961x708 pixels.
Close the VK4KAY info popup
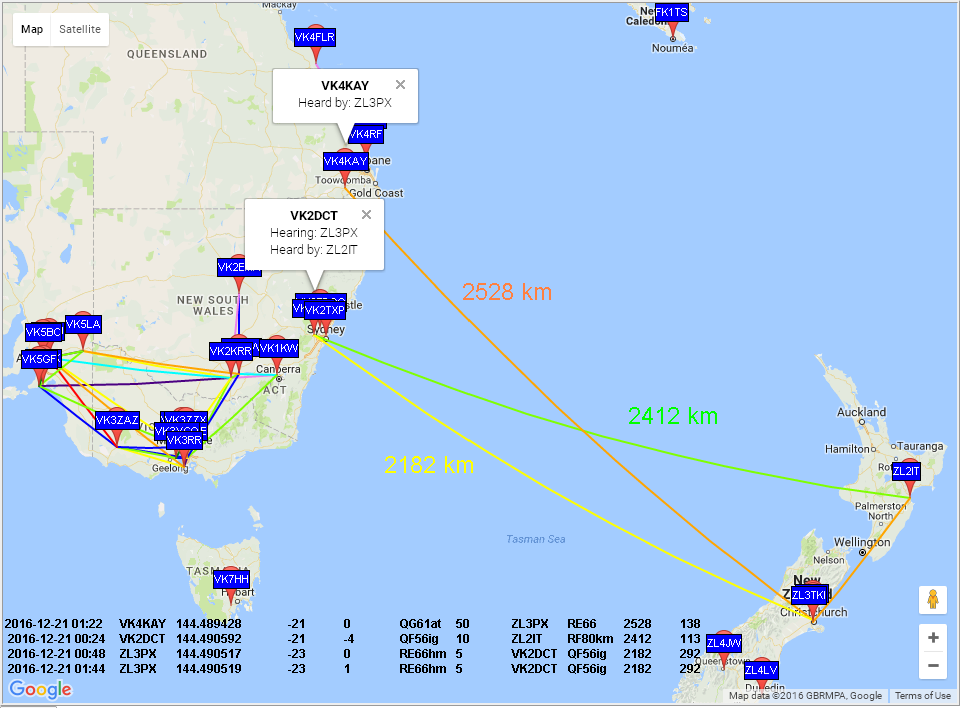400,85
